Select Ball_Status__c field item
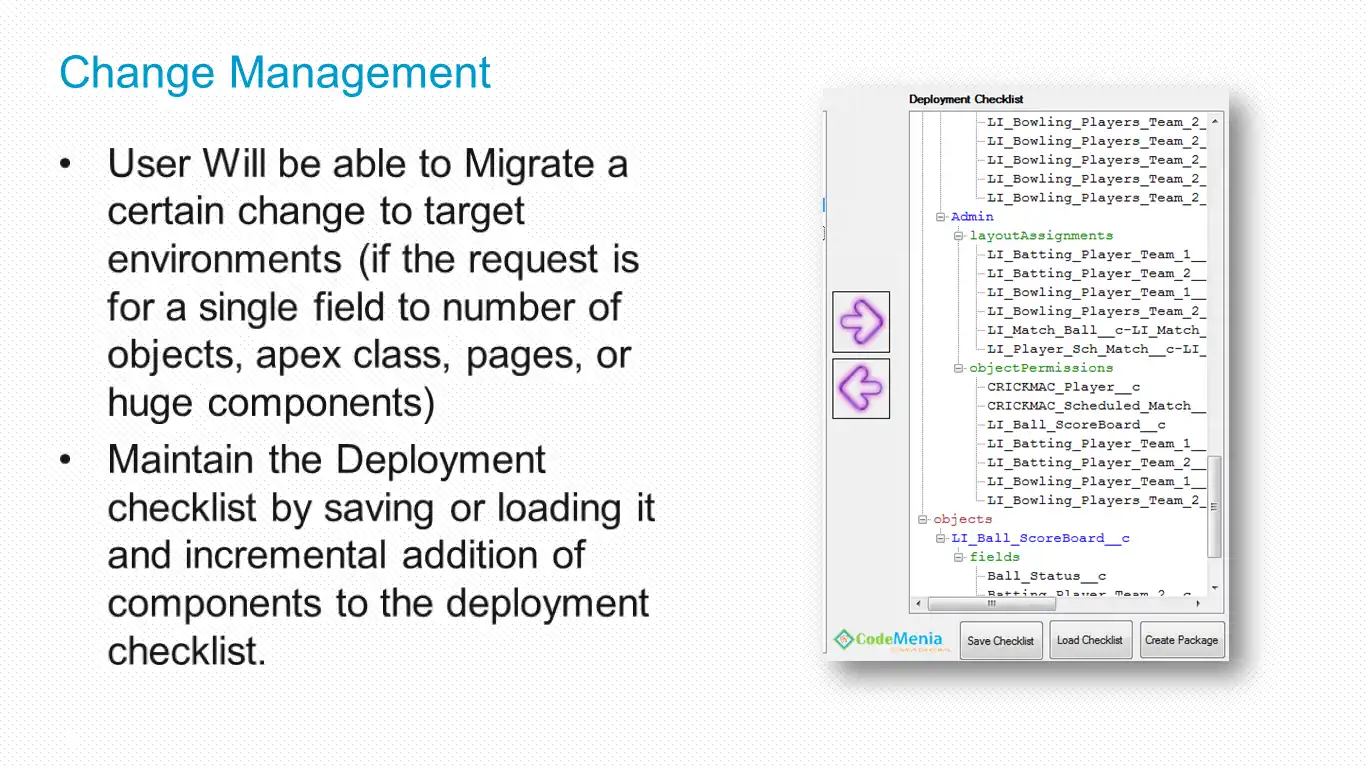The height and width of the screenshot is (768, 1366). 1046,576
